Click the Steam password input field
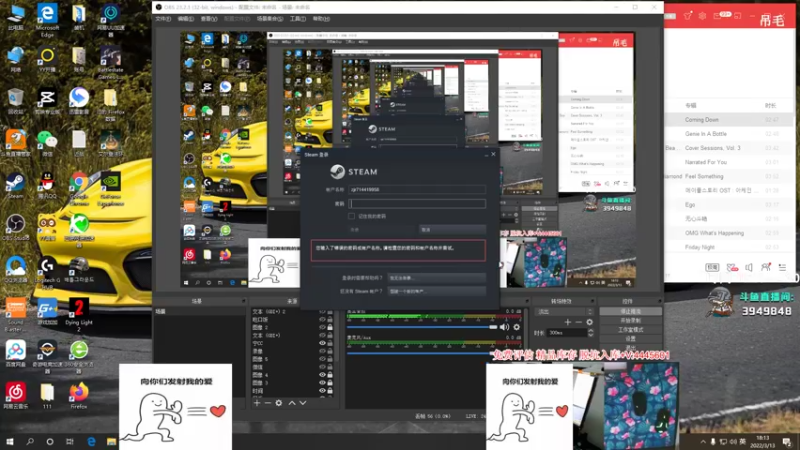 pos(417,204)
